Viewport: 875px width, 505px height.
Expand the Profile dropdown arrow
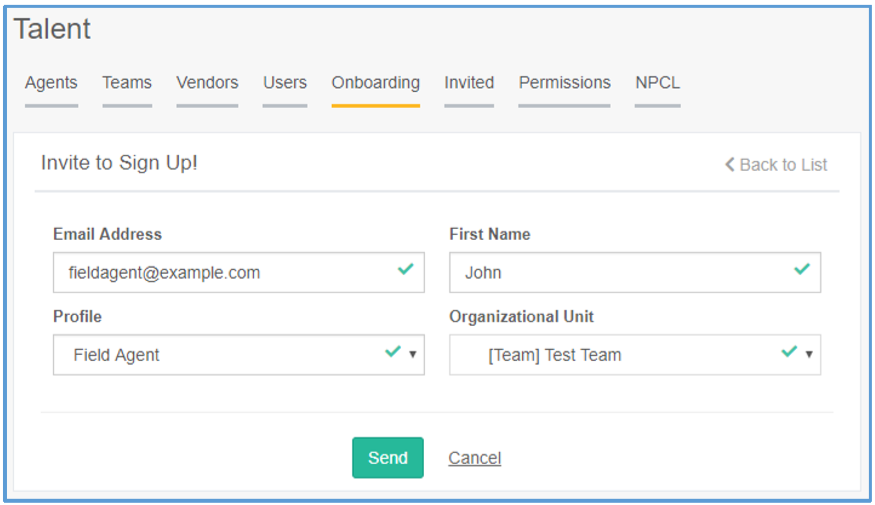tap(413, 354)
